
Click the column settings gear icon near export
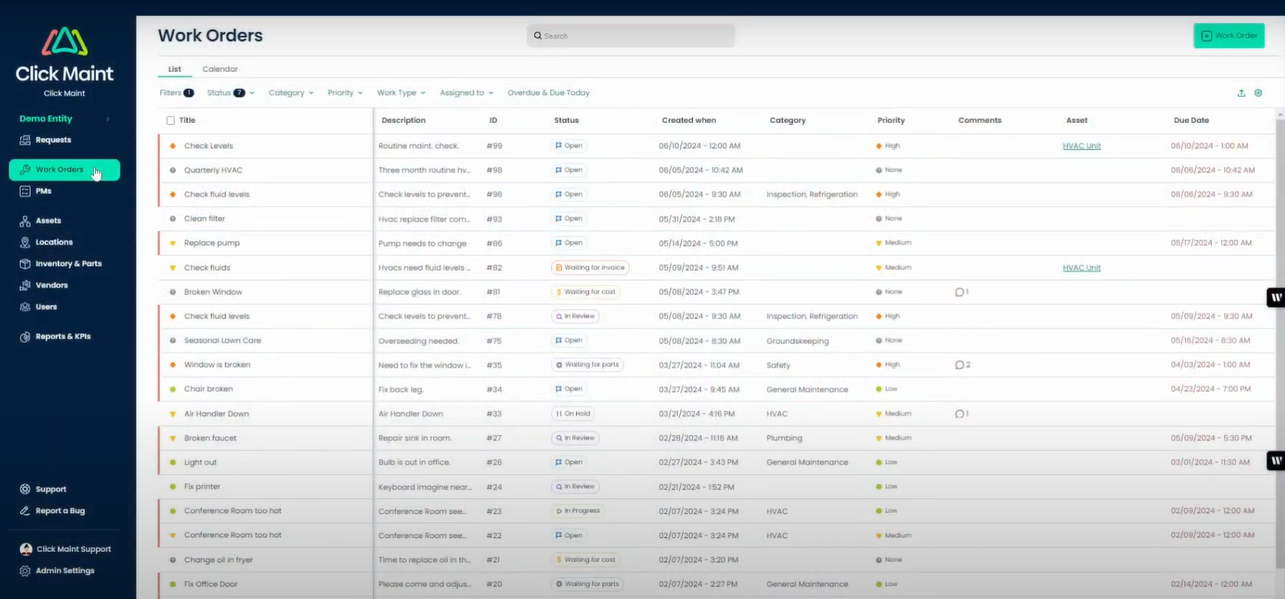pos(1258,92)
